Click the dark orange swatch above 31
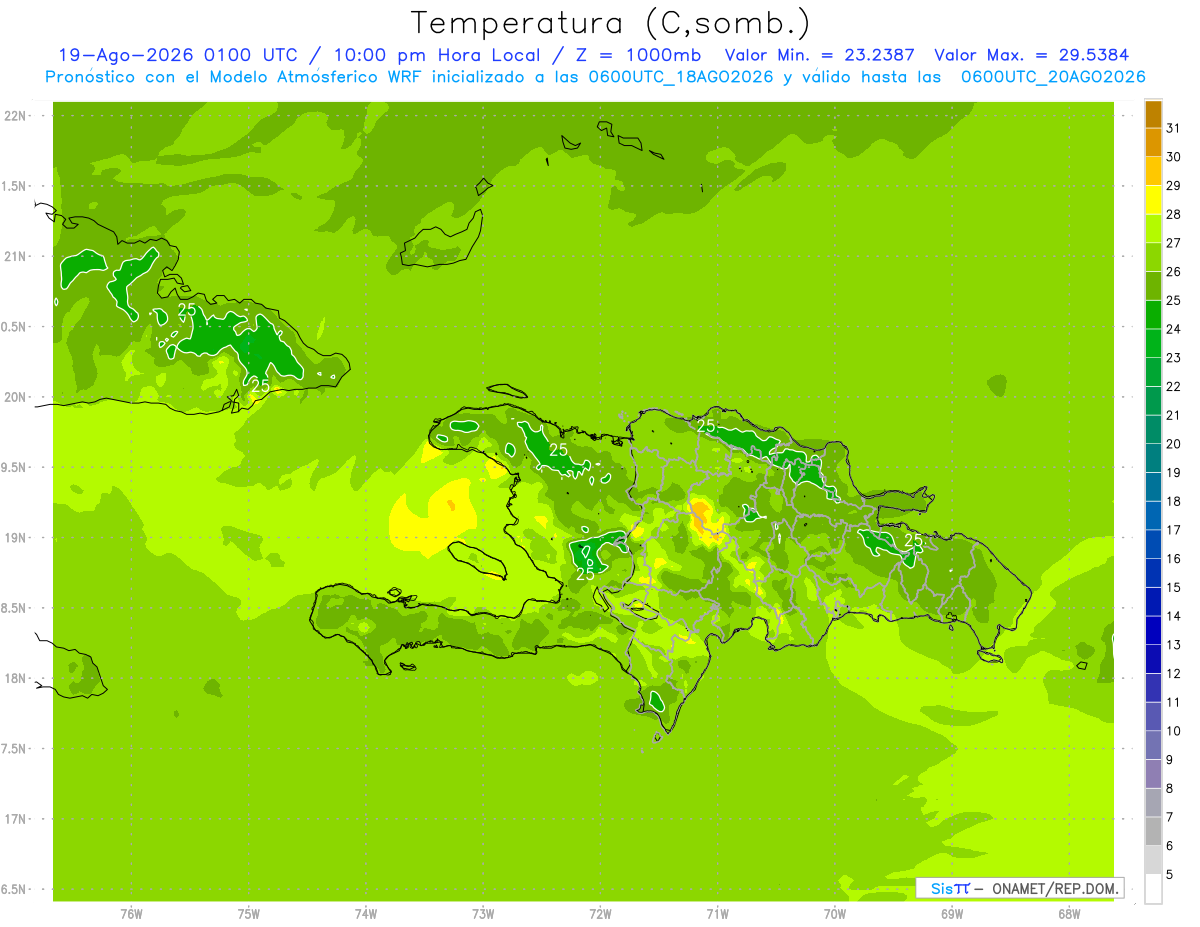 point(1153,113)
